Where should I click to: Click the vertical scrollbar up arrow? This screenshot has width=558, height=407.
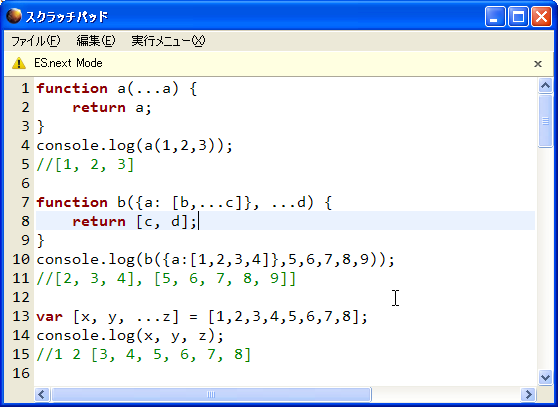coord(545,85)
